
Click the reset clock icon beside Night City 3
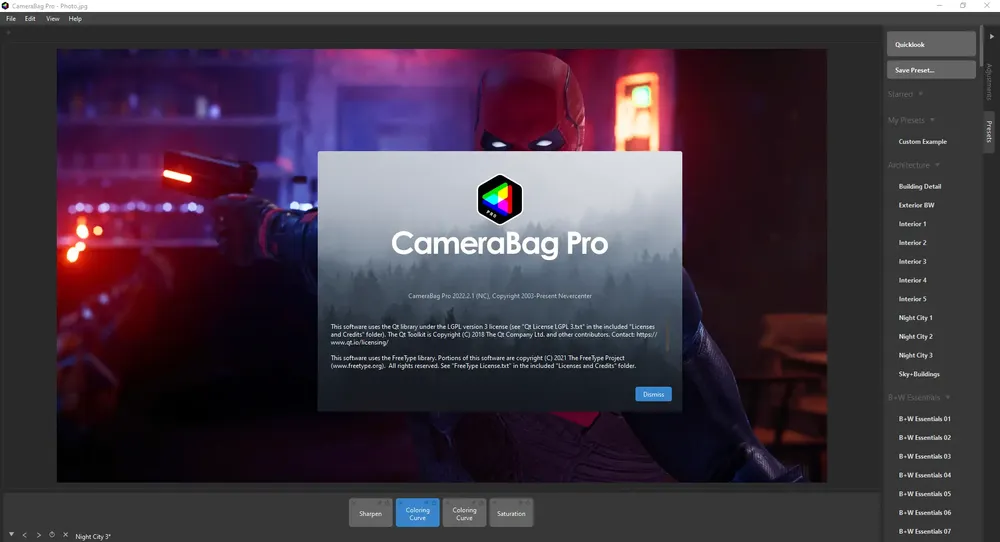tap(52, 535)
